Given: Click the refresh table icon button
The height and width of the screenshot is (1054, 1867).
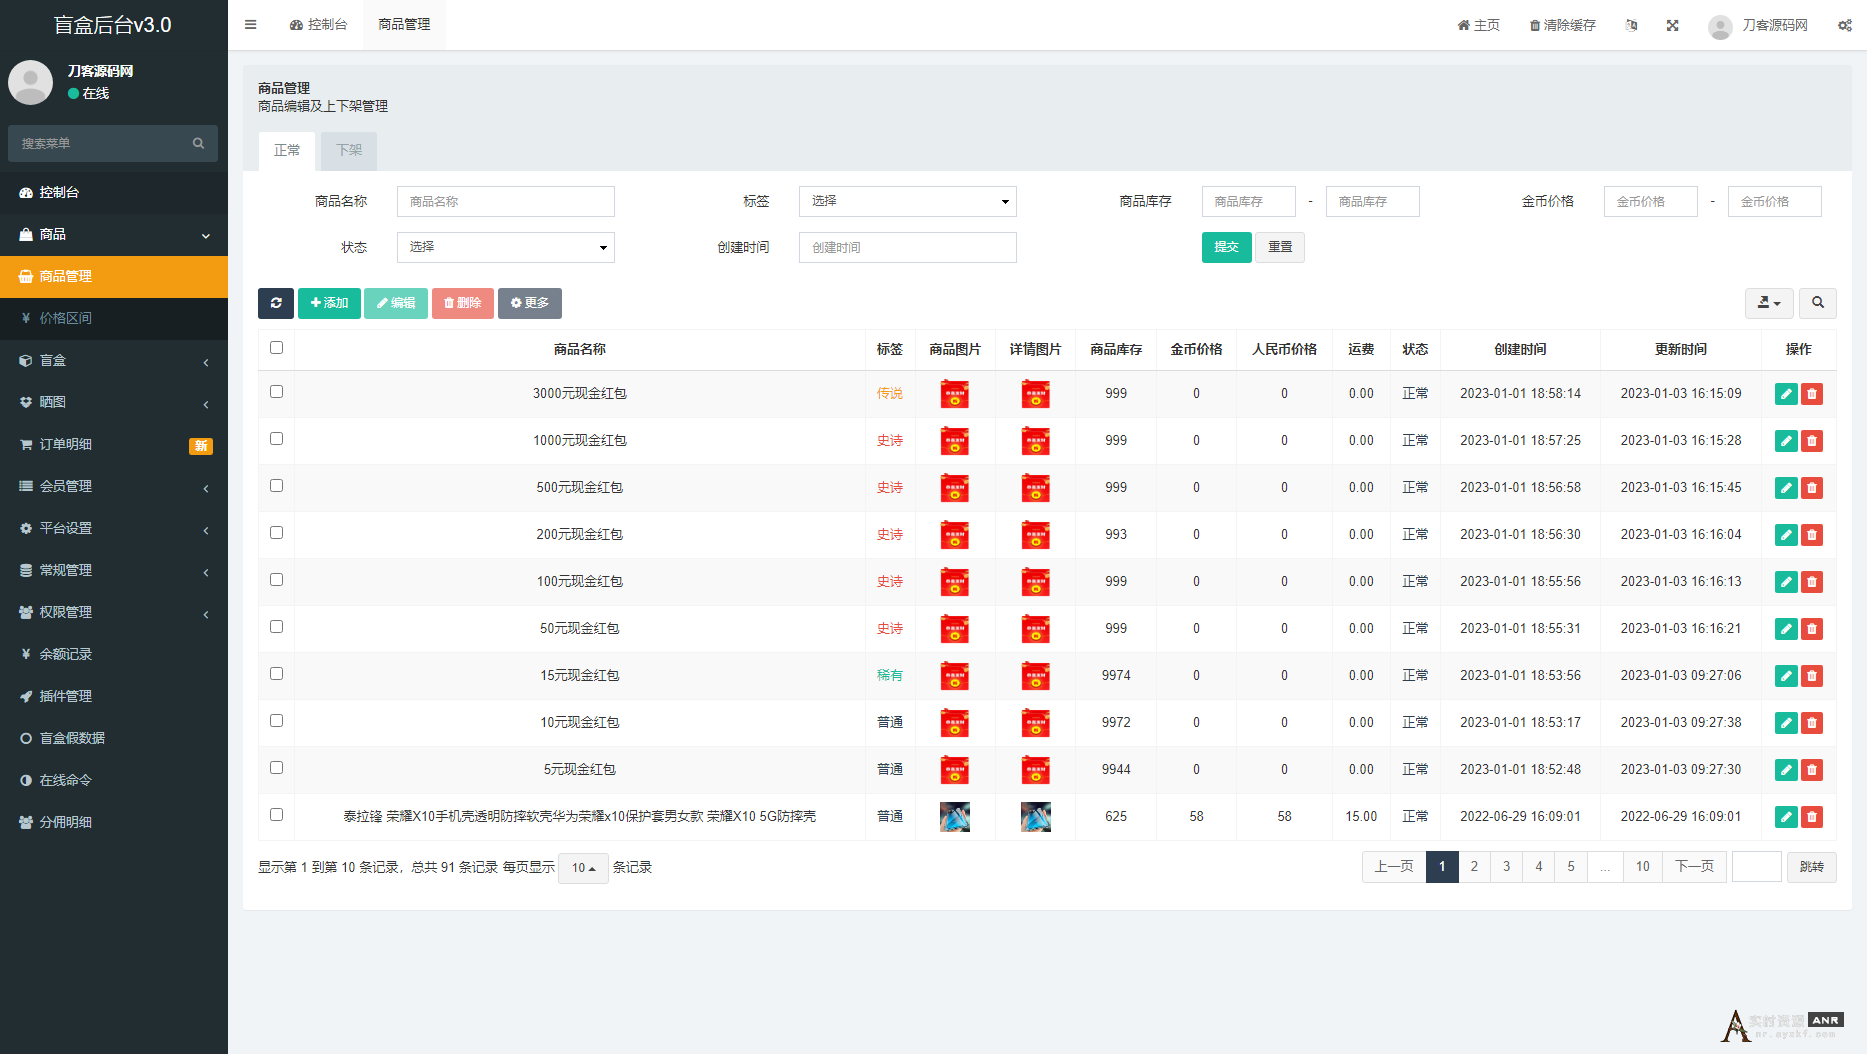Looking at the screenshot, I should pos(276,303).
